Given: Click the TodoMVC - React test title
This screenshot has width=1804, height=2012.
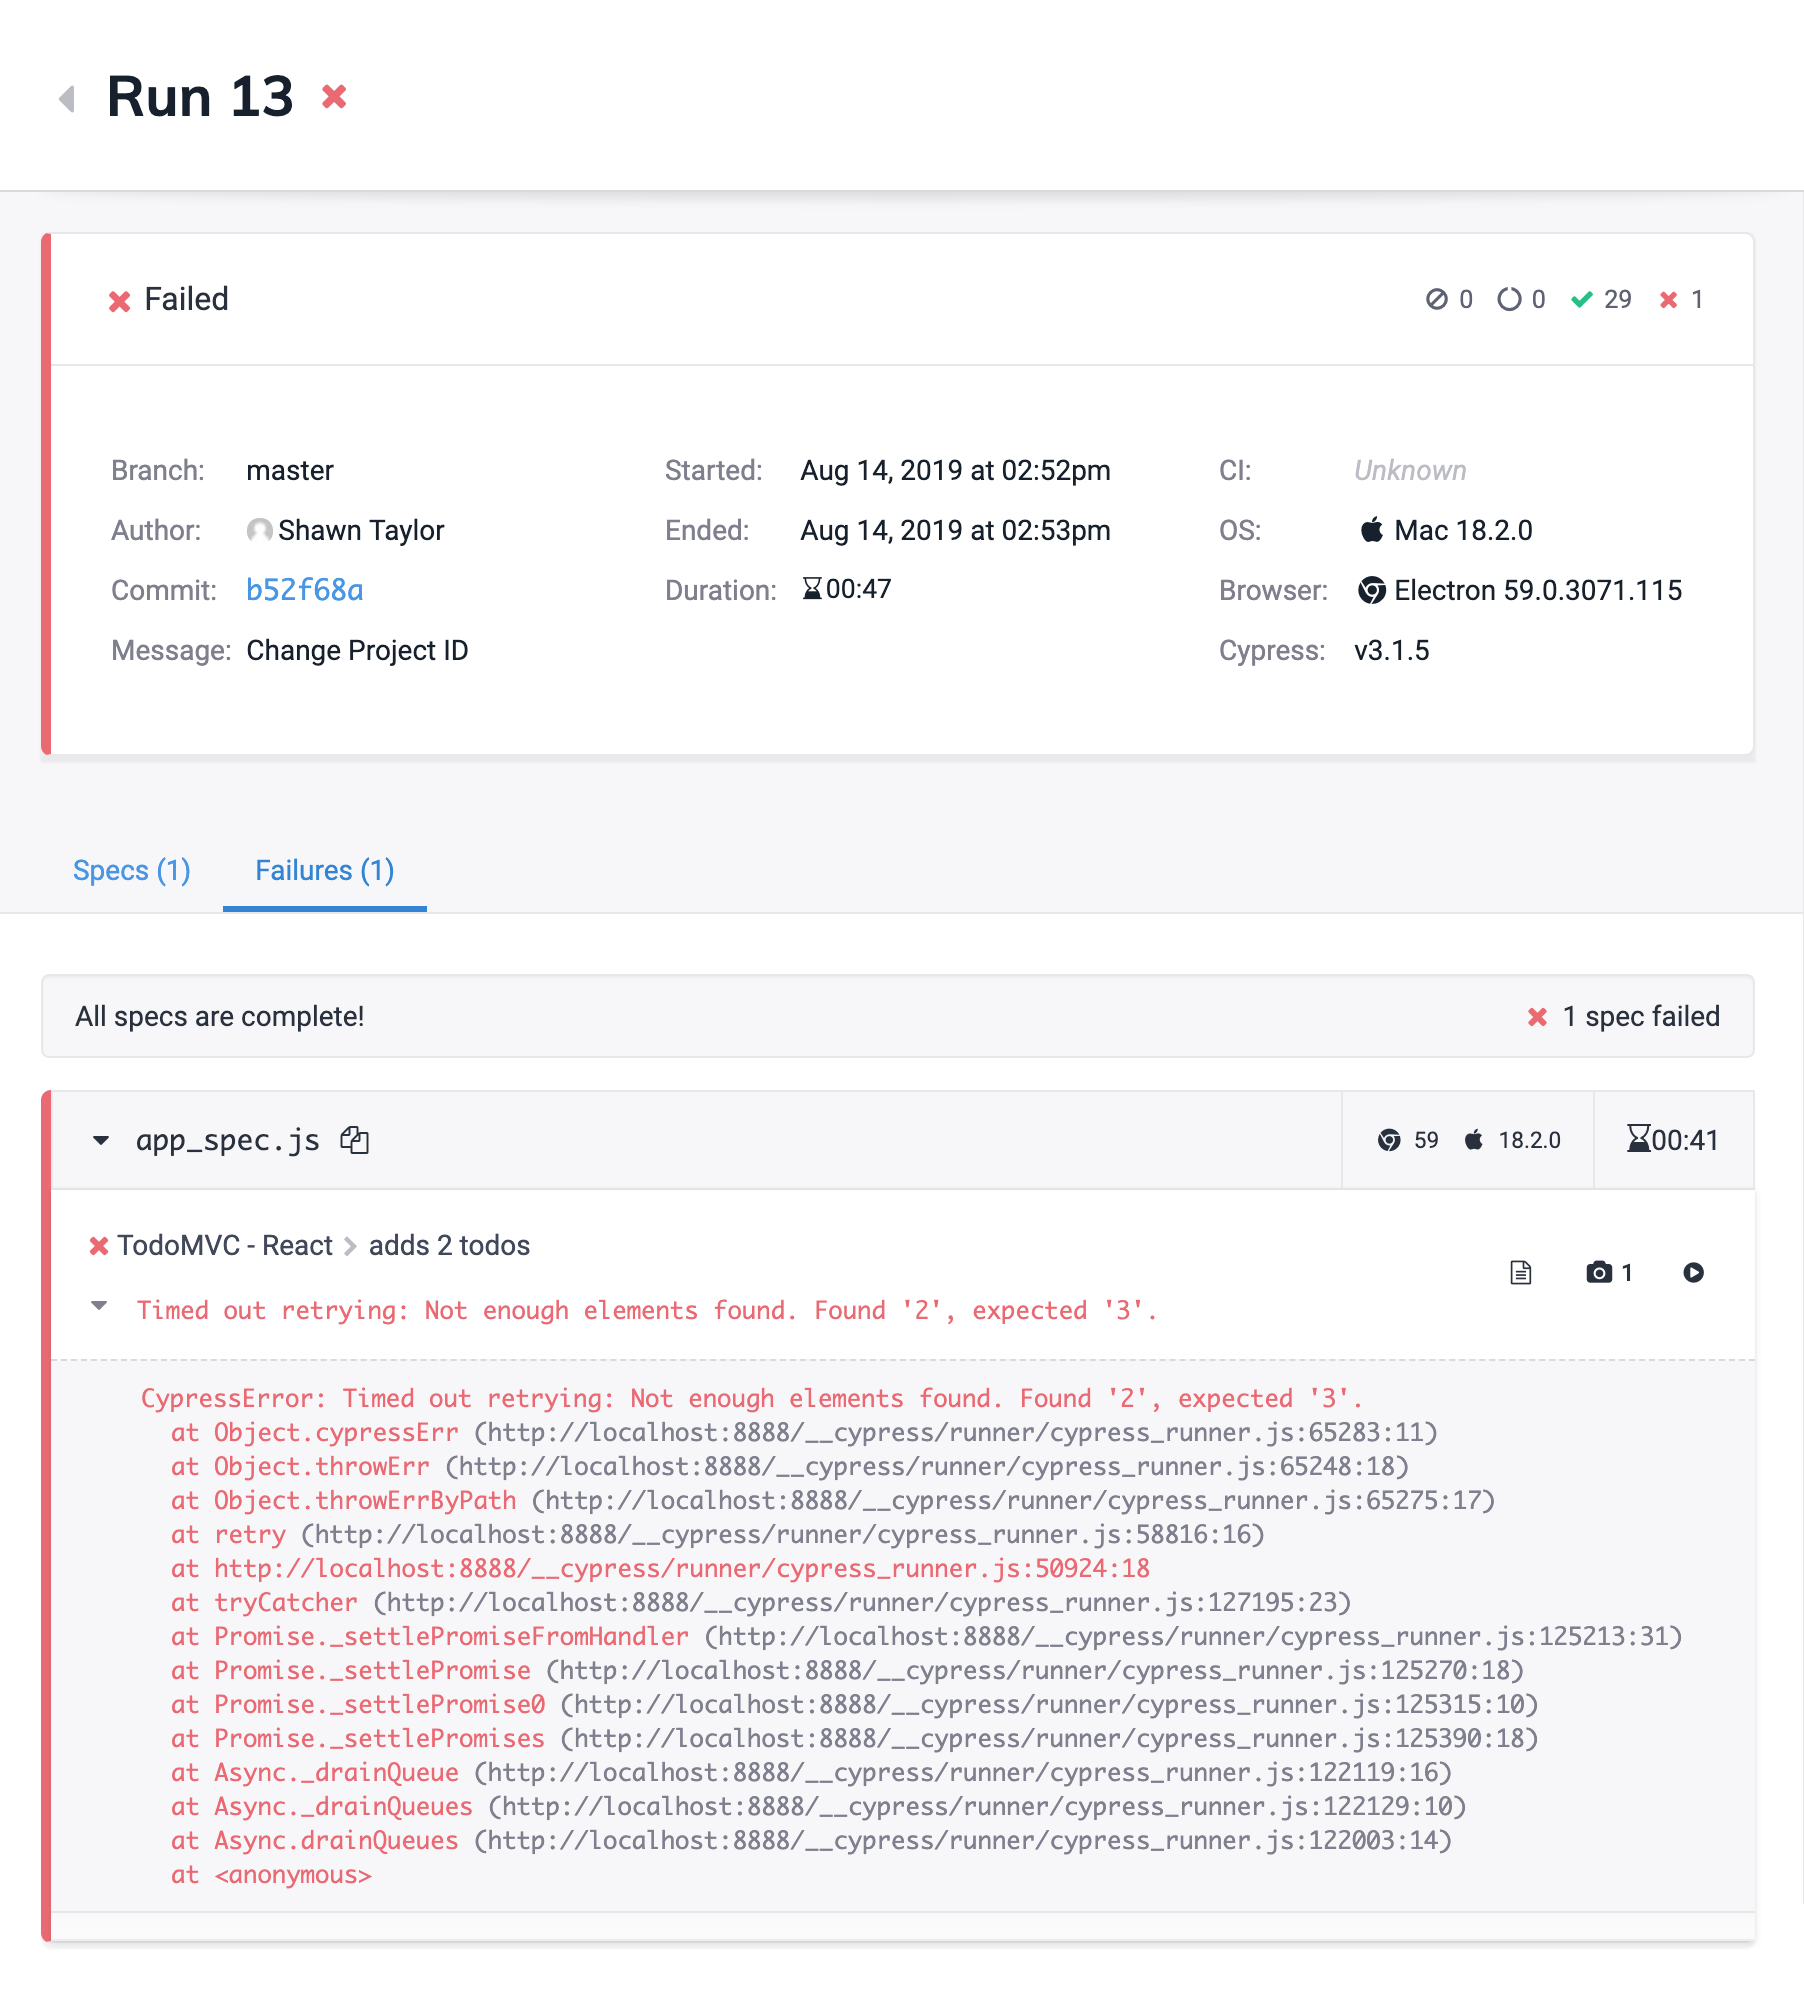Looking at the screenshot, I should (x=225, y=1245).
